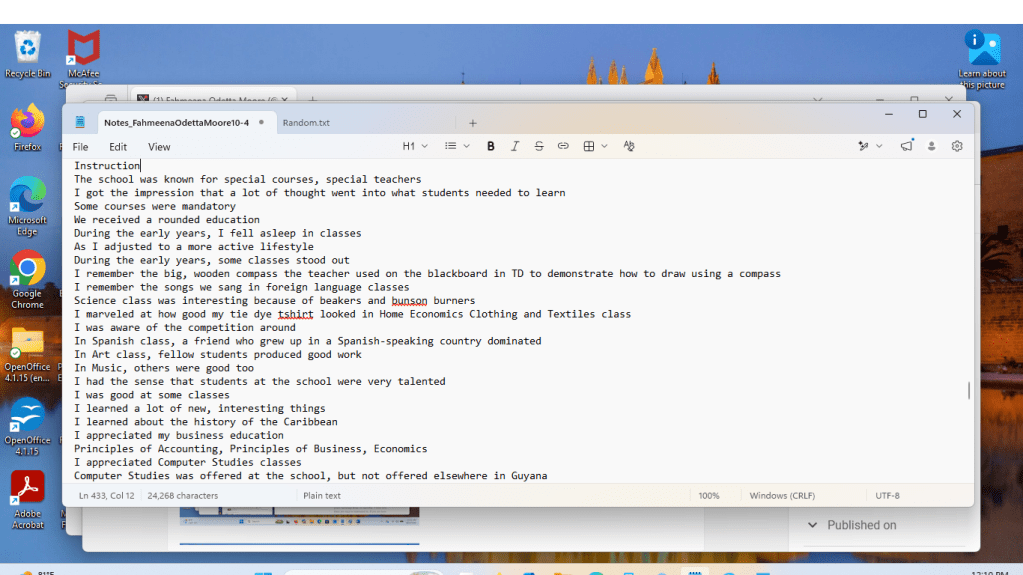Click the UTF-8 encoding indicator
The height and width of the screenshot is (575, 1023).
(x=887, y=495)
